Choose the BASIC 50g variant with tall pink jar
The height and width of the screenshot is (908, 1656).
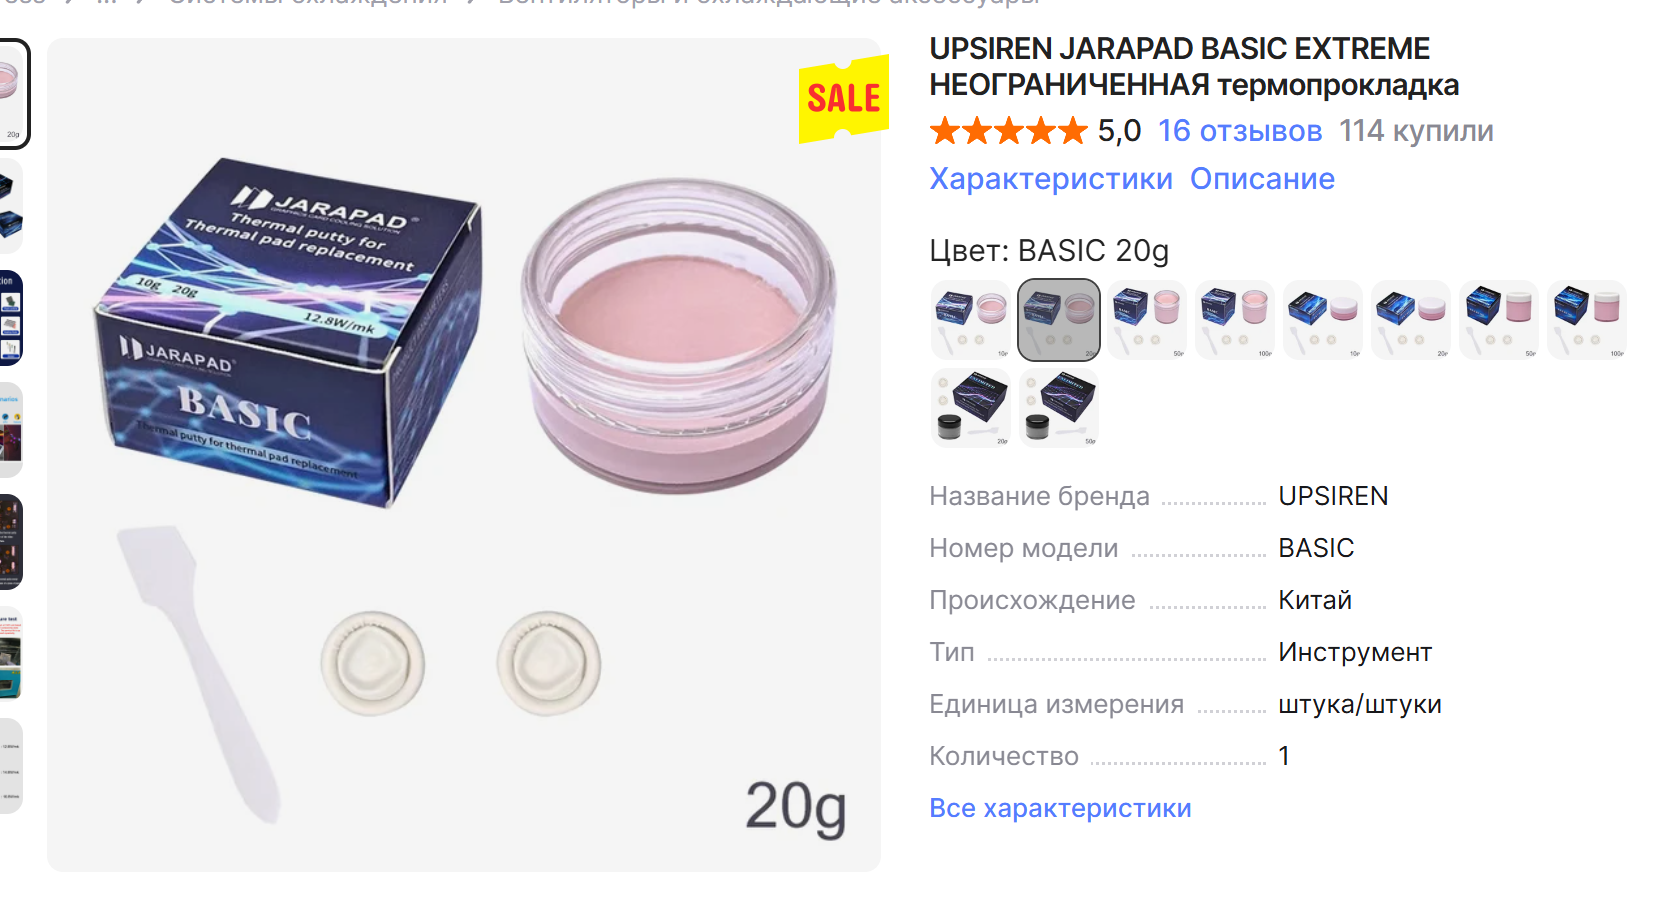(1146, 320)
